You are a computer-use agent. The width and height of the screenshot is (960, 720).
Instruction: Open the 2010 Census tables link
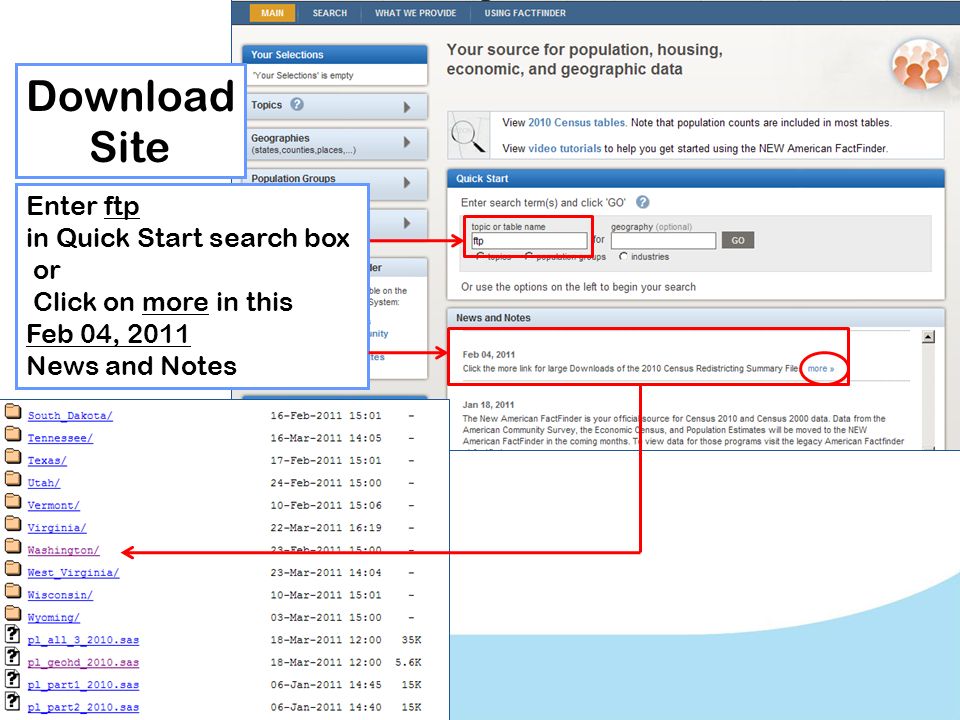tap(577, 122)
